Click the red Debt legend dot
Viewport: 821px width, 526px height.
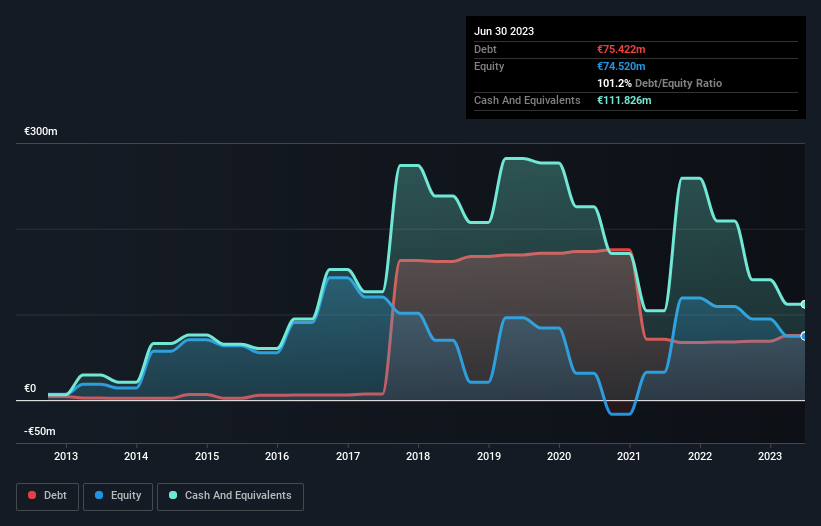point(31,496)
